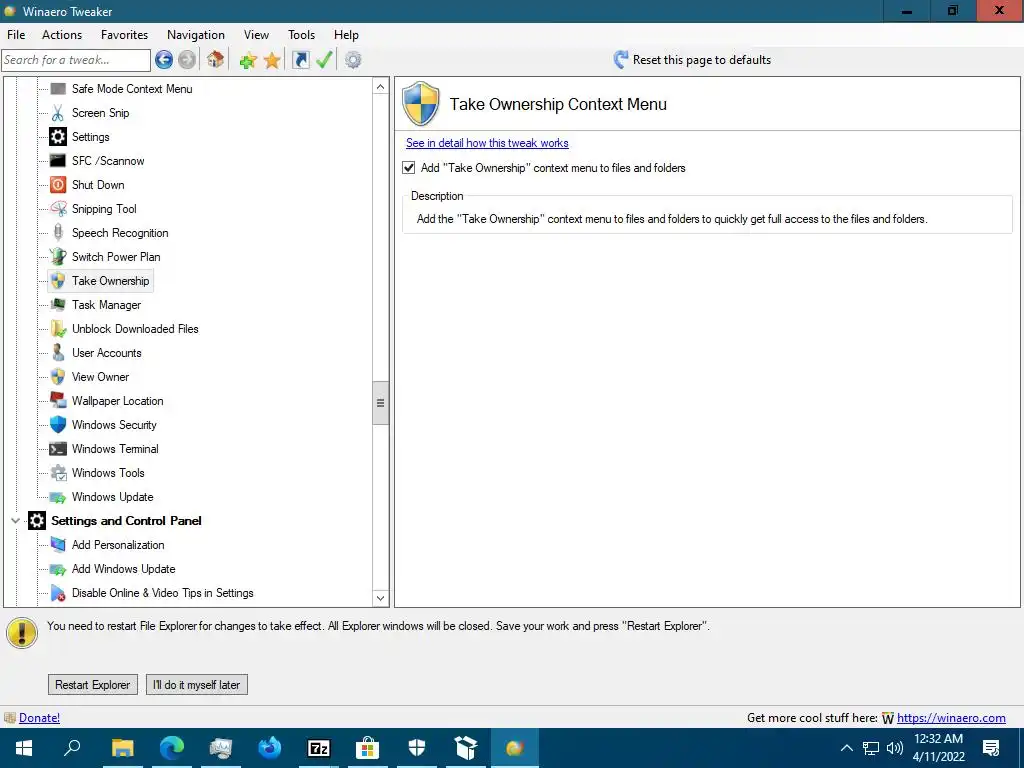
Task: Click the shield icon next to View Owner
Action: 58,377
